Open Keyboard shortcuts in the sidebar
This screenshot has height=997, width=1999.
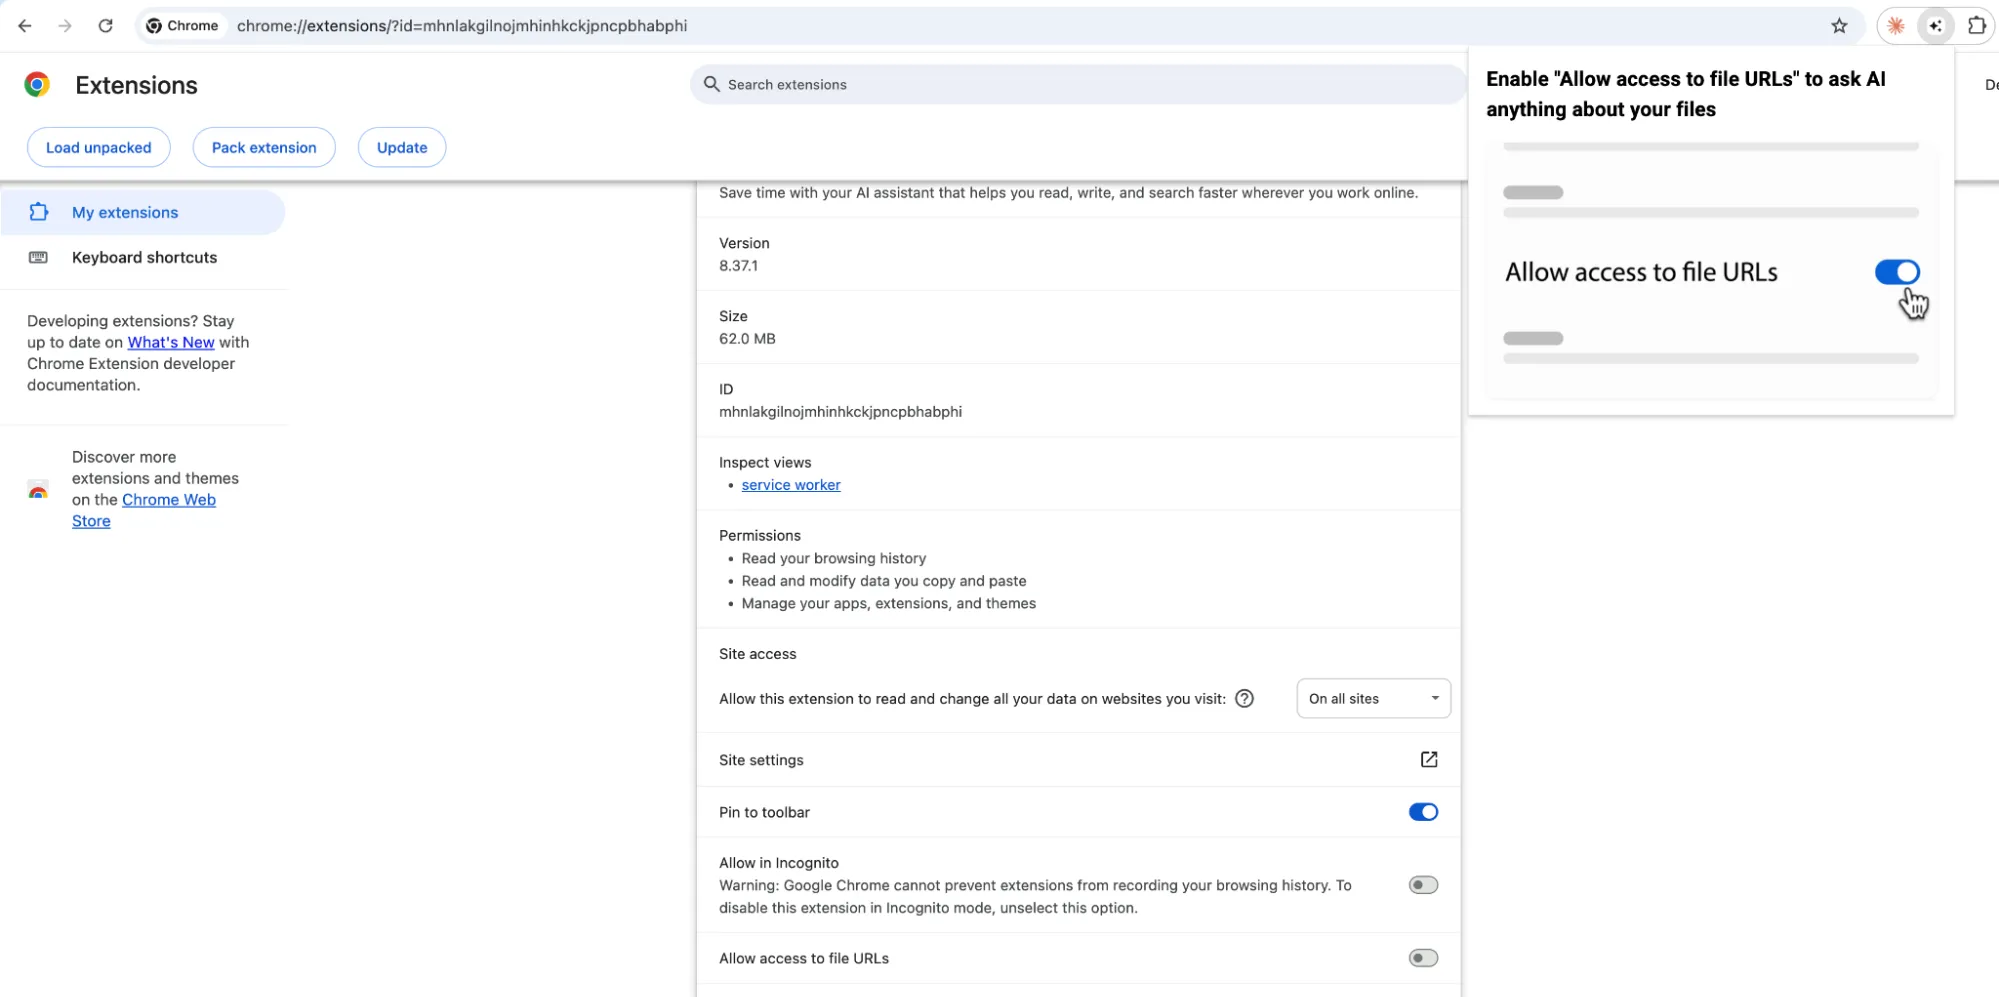coord(143,257)
